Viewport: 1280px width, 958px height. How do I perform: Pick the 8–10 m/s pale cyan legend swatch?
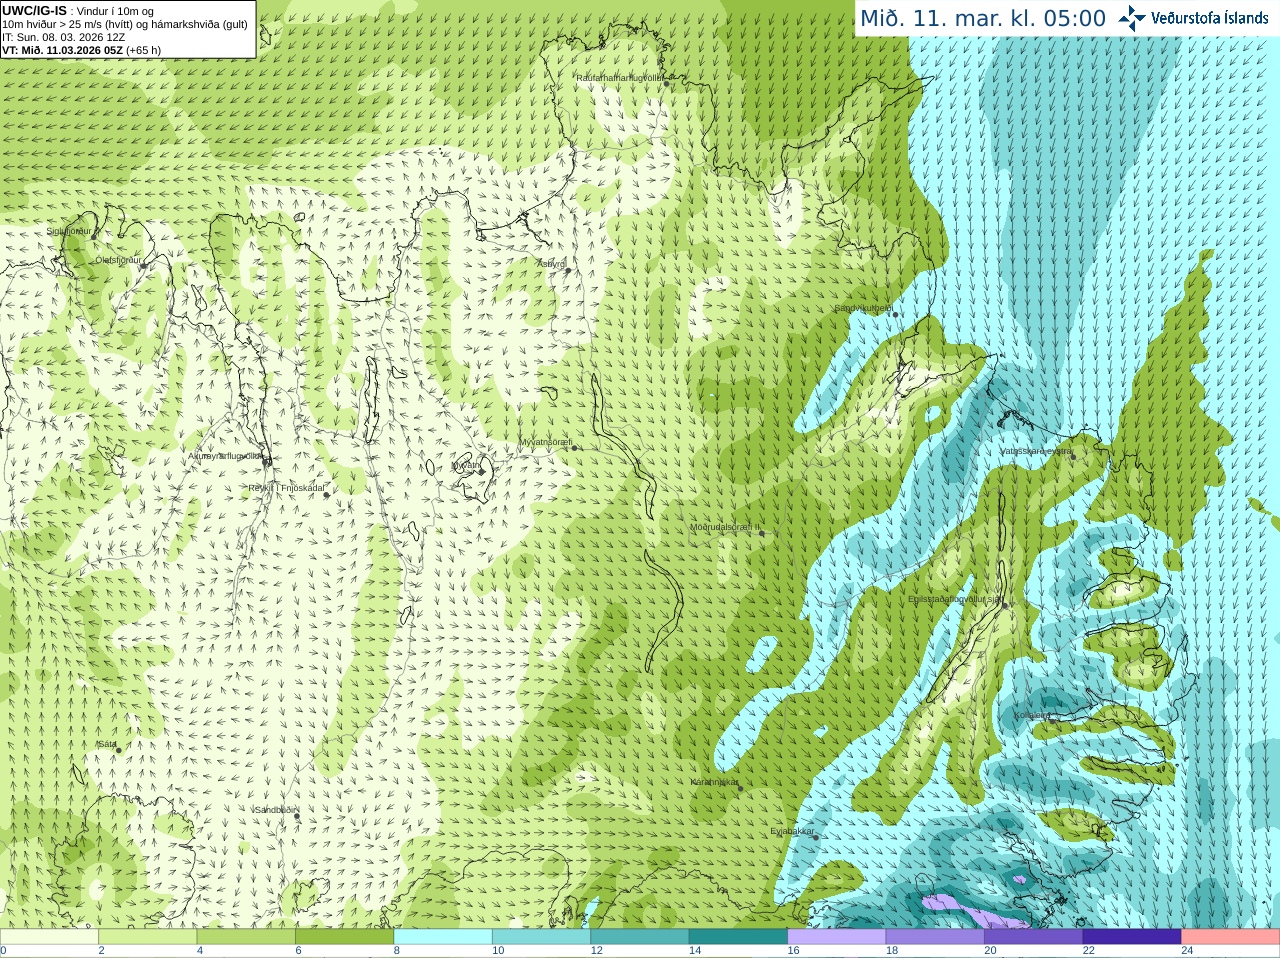[x=443, y=937]
